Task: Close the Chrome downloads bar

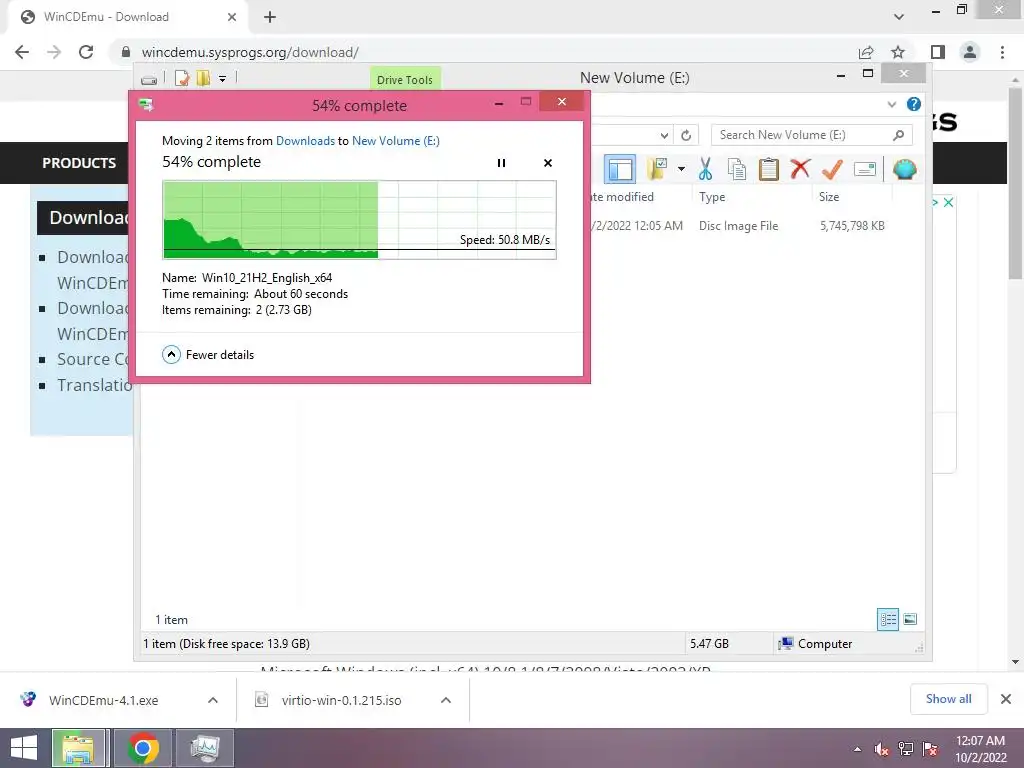Action: click(1006, 699)
